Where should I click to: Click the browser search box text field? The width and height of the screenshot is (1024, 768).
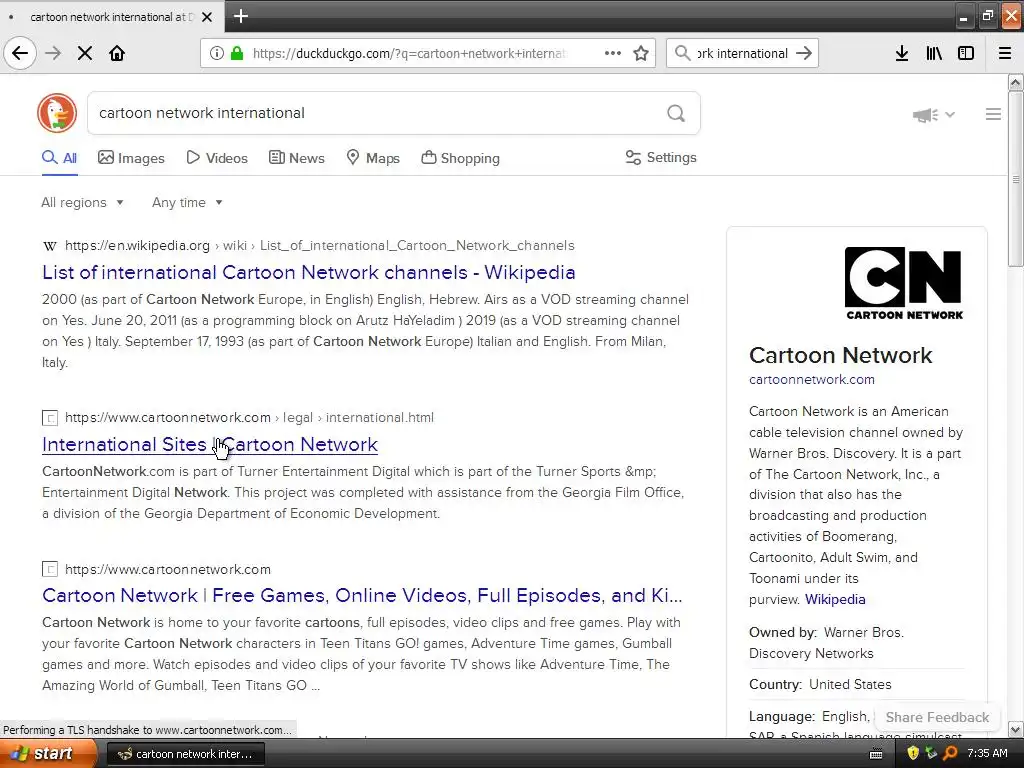point(743,54)
